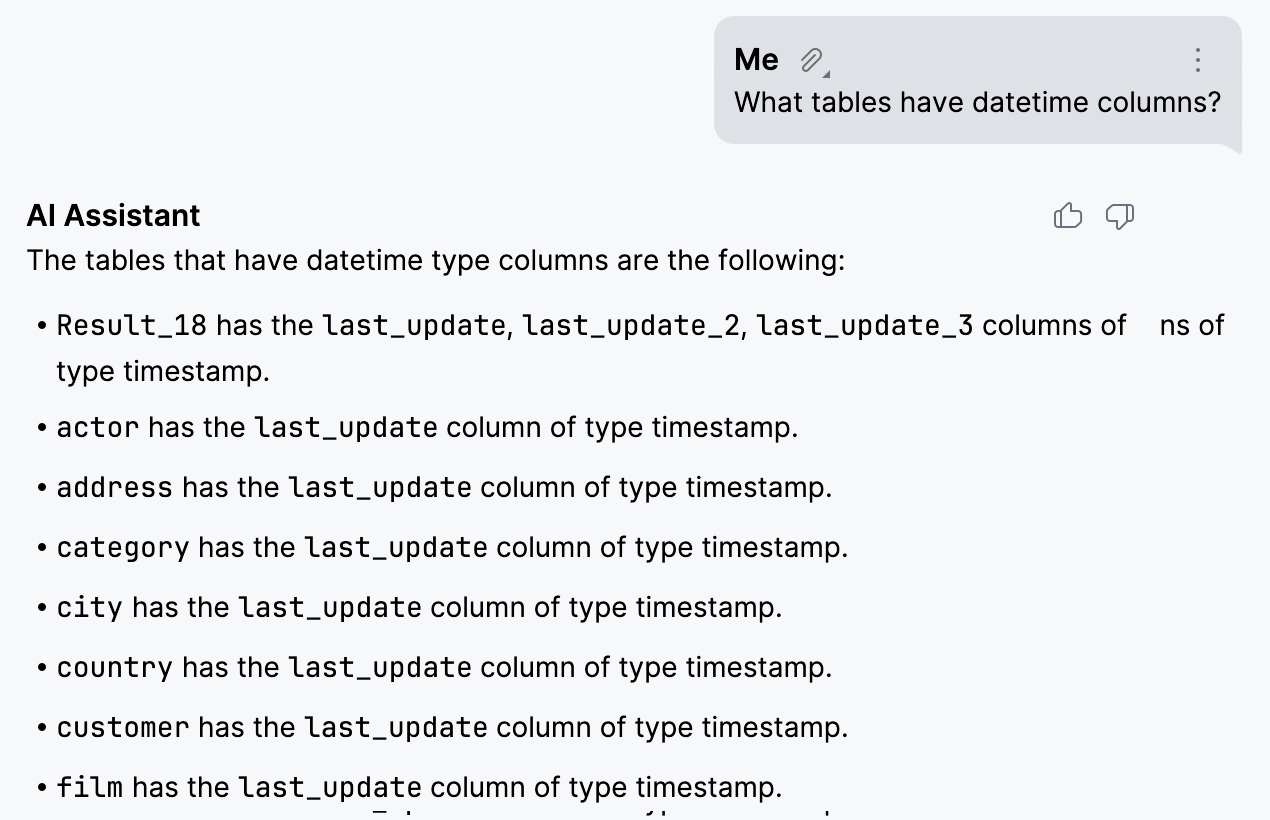Screen dimensions: 1270x820
Task: Click the film table name
Action: pos(89,788)
